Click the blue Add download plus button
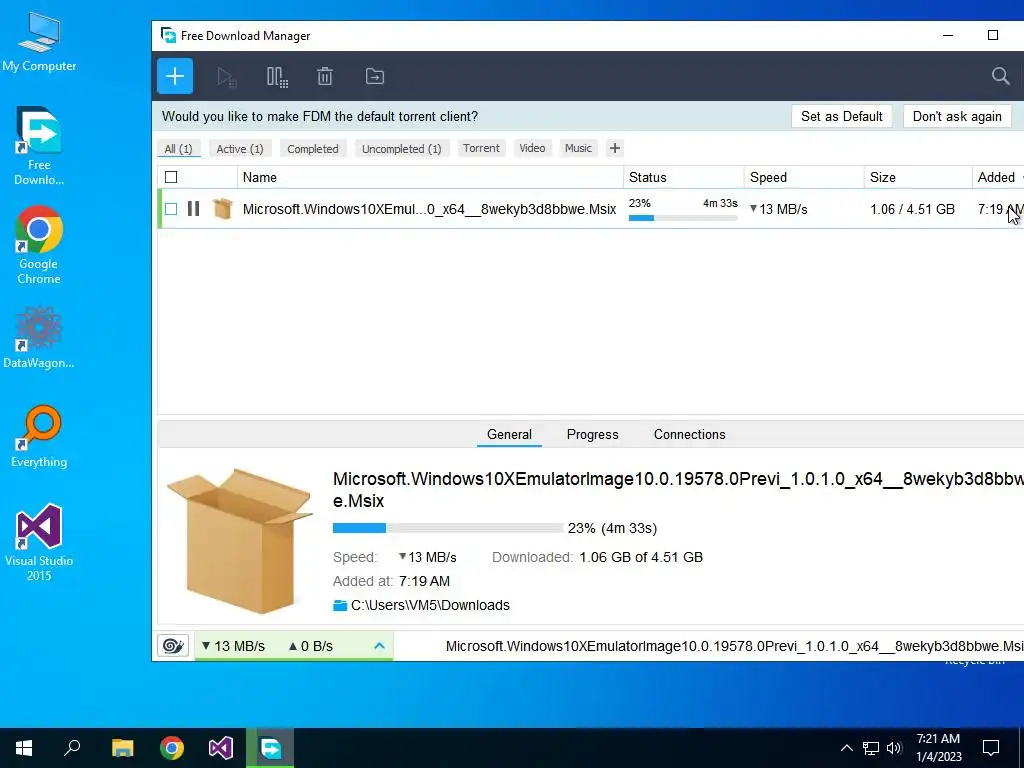Image resolution: width=1024 pixels, height=768 pixels. coord(174,76)
